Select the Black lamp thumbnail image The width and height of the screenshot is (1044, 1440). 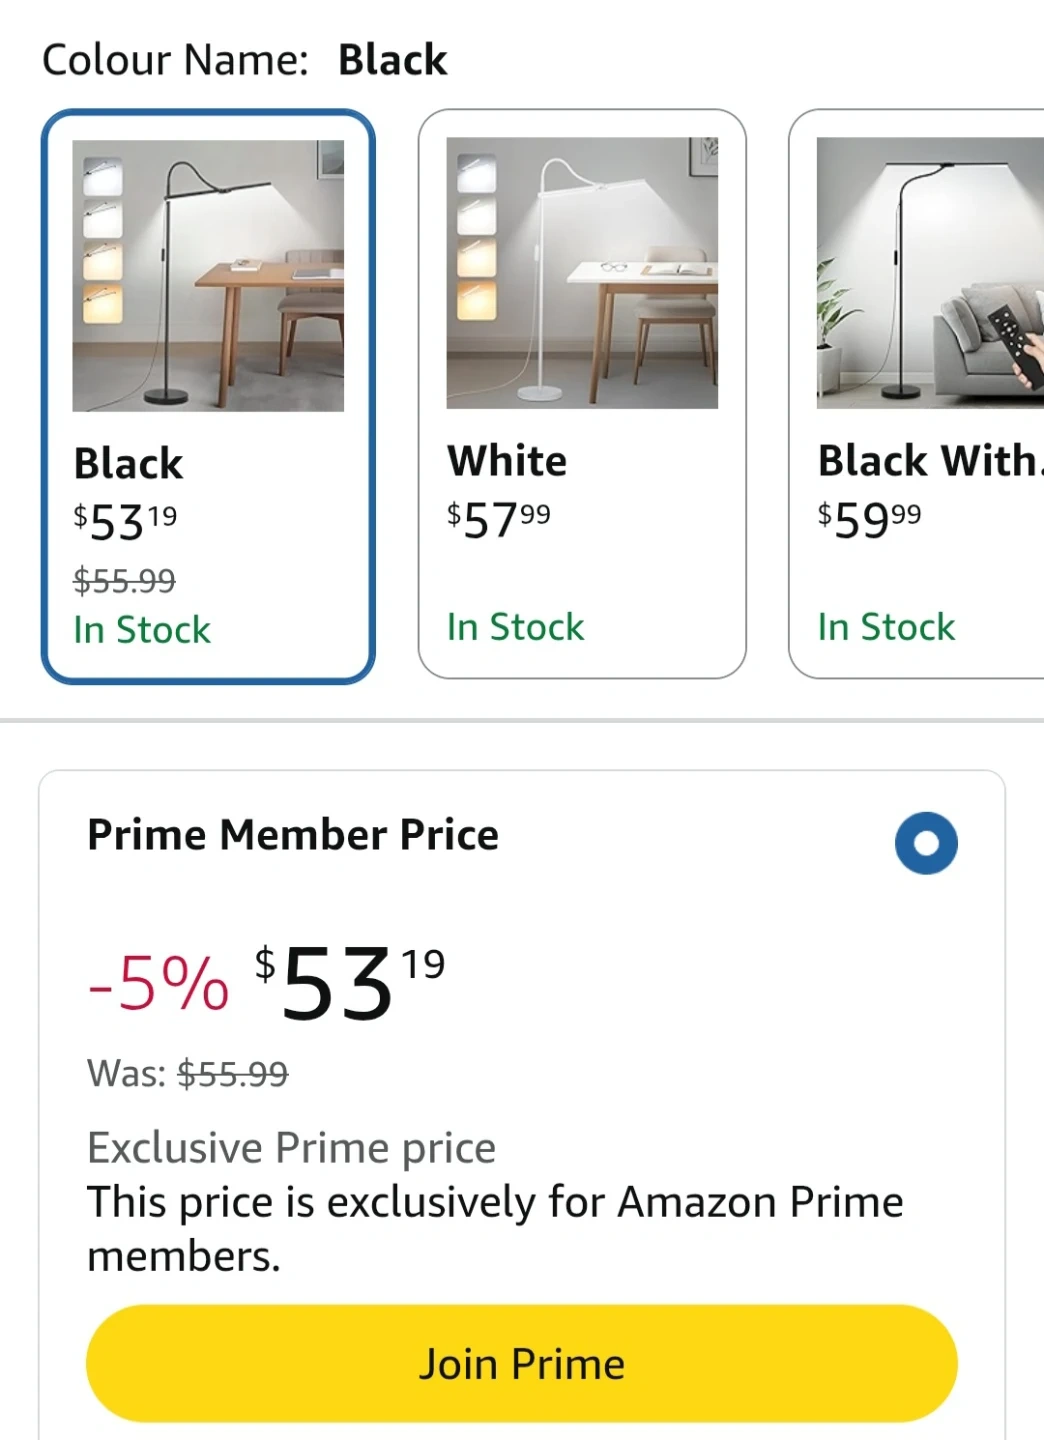pos(208,275)
